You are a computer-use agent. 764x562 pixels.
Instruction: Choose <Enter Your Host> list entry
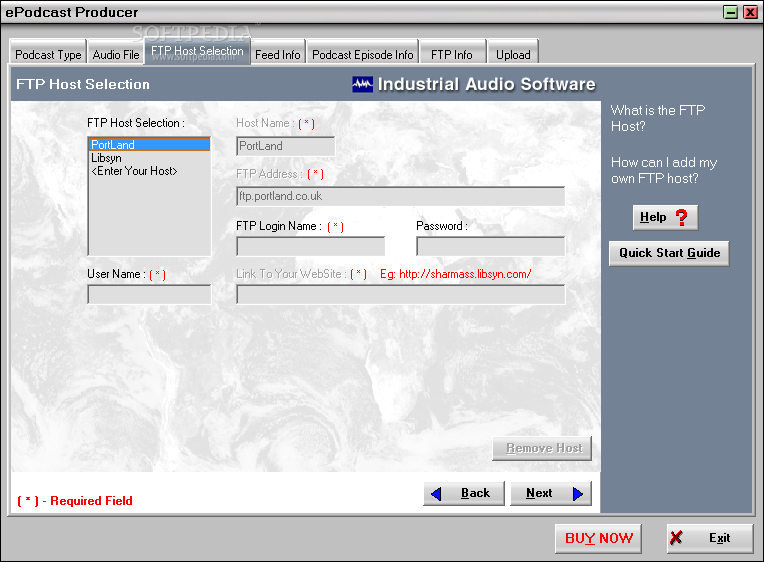(x=149, y=171)
